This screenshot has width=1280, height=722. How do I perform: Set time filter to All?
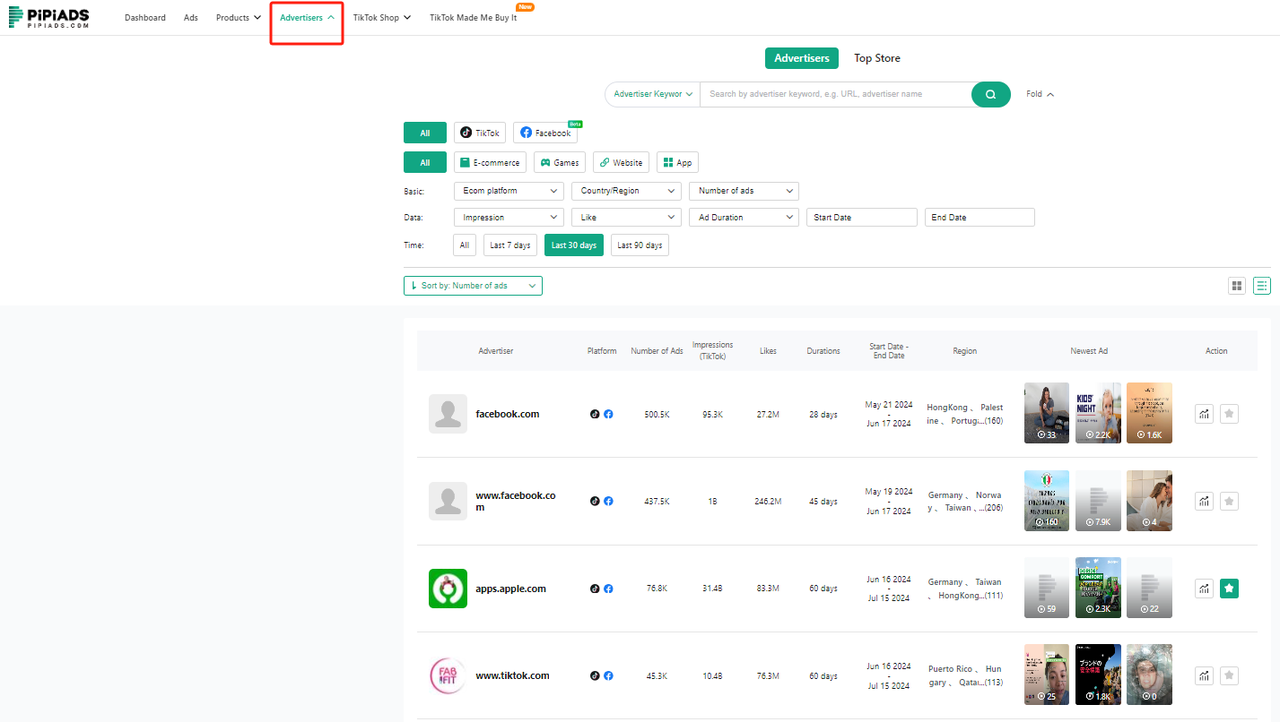(464, 245)
